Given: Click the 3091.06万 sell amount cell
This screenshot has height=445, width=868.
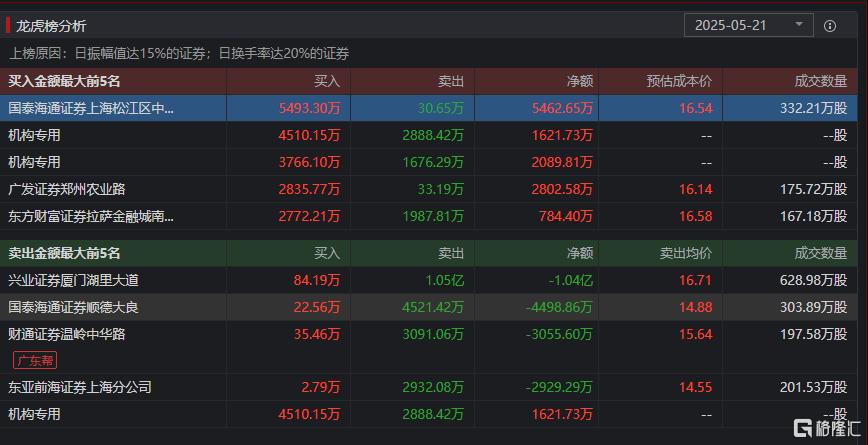Looking at the screenshot, I should coord(433,334).
